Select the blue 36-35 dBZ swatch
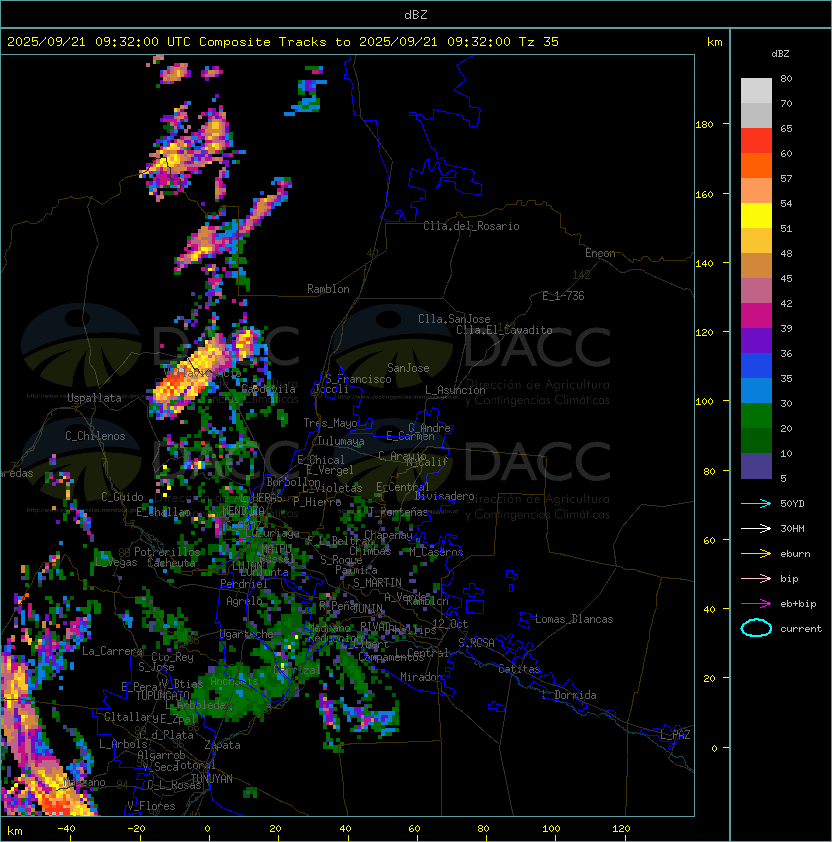832x842 pixels. tap(756, 366)
